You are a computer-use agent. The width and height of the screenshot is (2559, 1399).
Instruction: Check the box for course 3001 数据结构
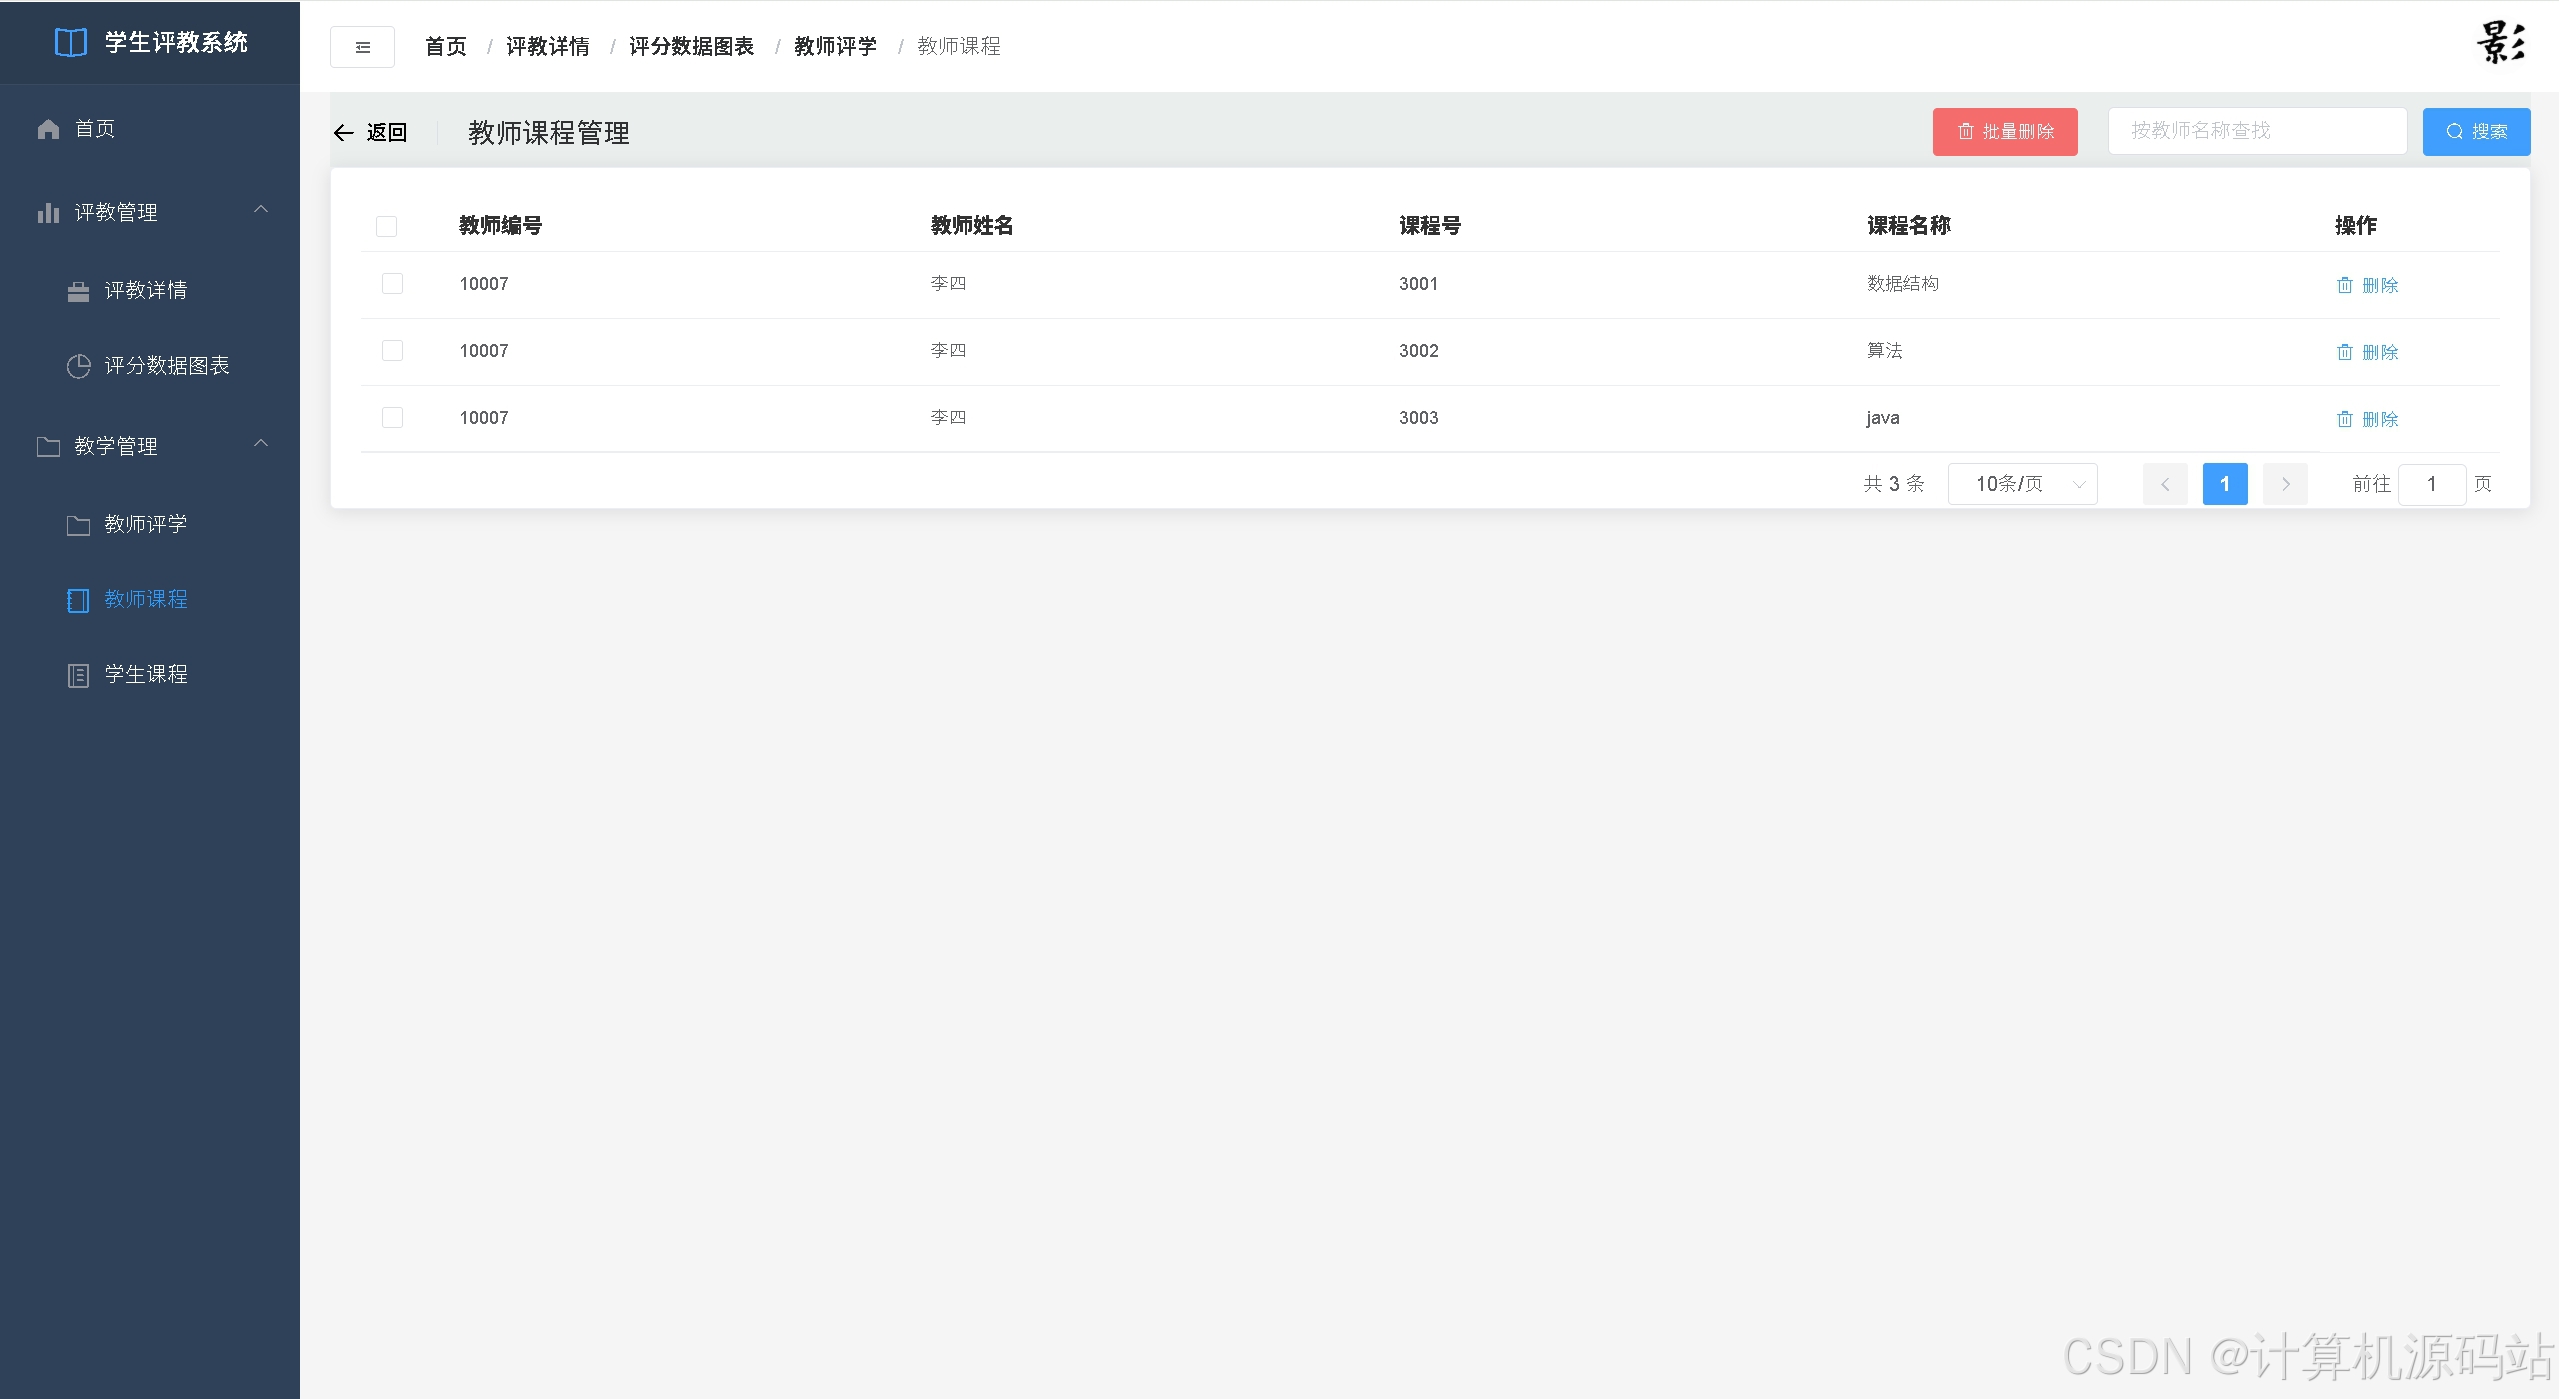(392, 284)
